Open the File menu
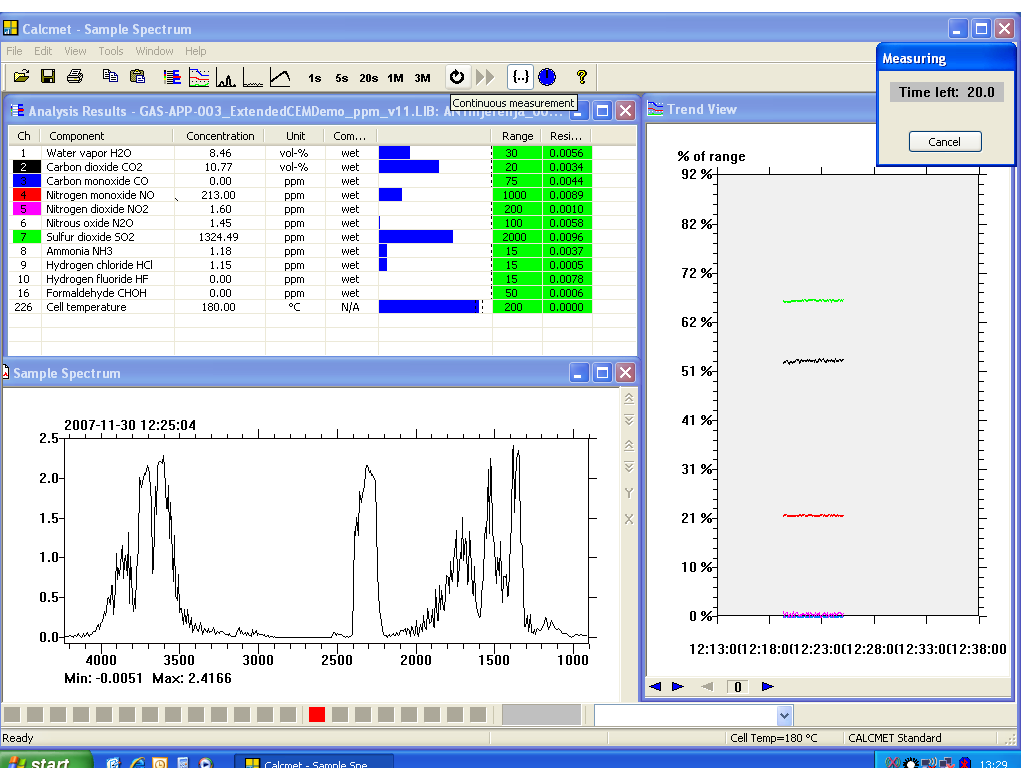 coord(14,51)
